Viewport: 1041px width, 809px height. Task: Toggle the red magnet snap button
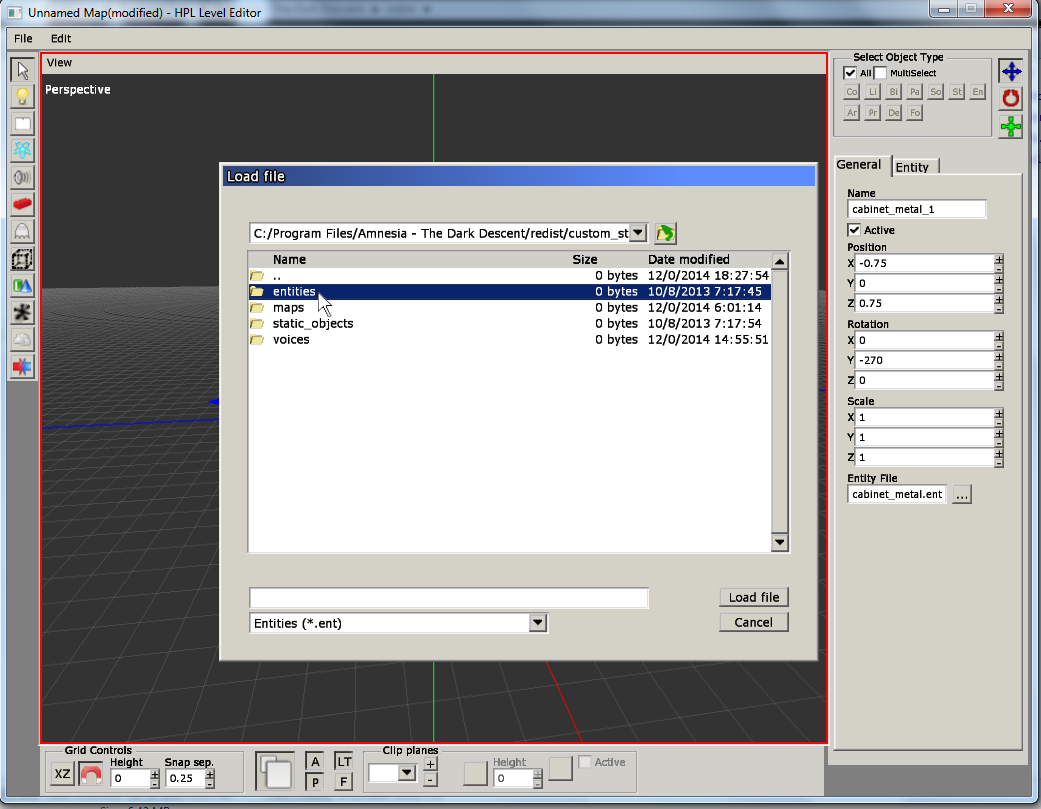click(x=91, y=774)
